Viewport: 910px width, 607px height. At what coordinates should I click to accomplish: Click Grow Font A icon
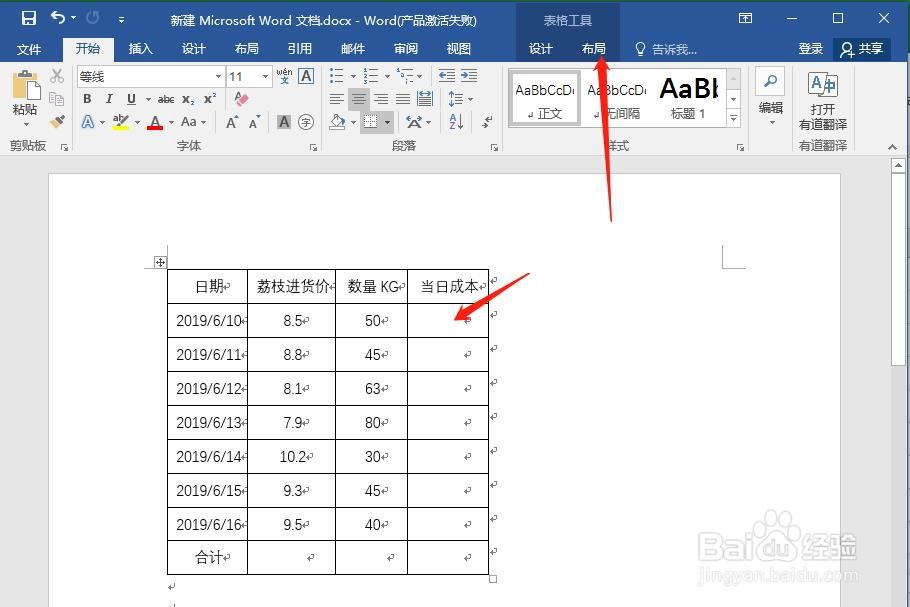232,122
